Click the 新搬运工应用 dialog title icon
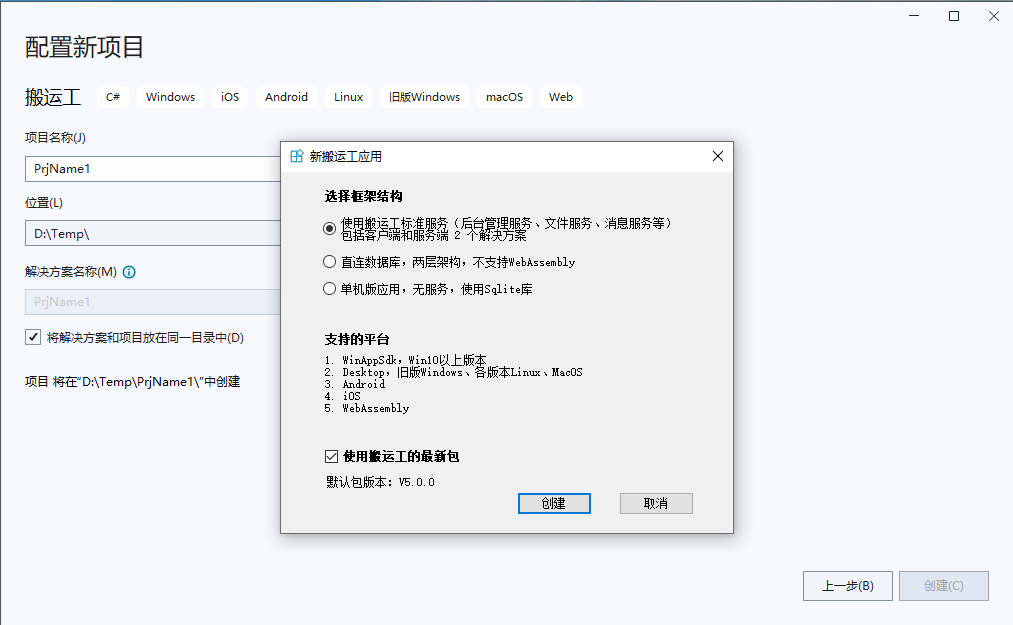Image resolution: width=1013 pixels, height=625 pixels. pos(296,156)
